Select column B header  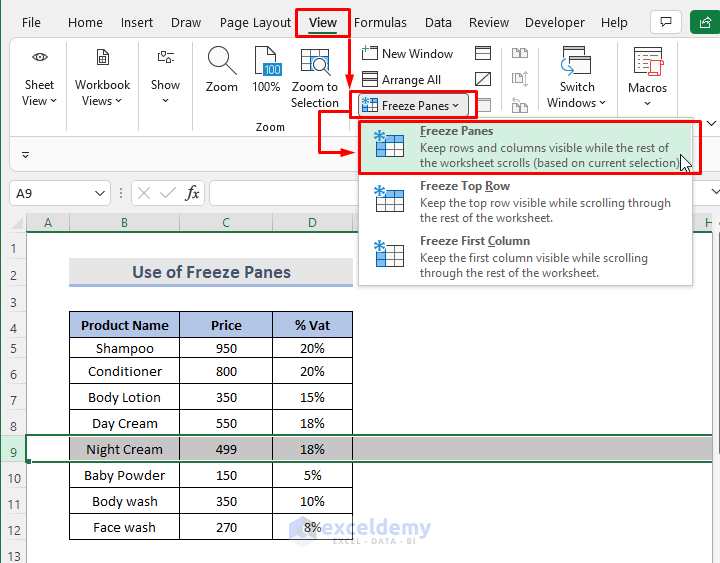pos(124,223)
